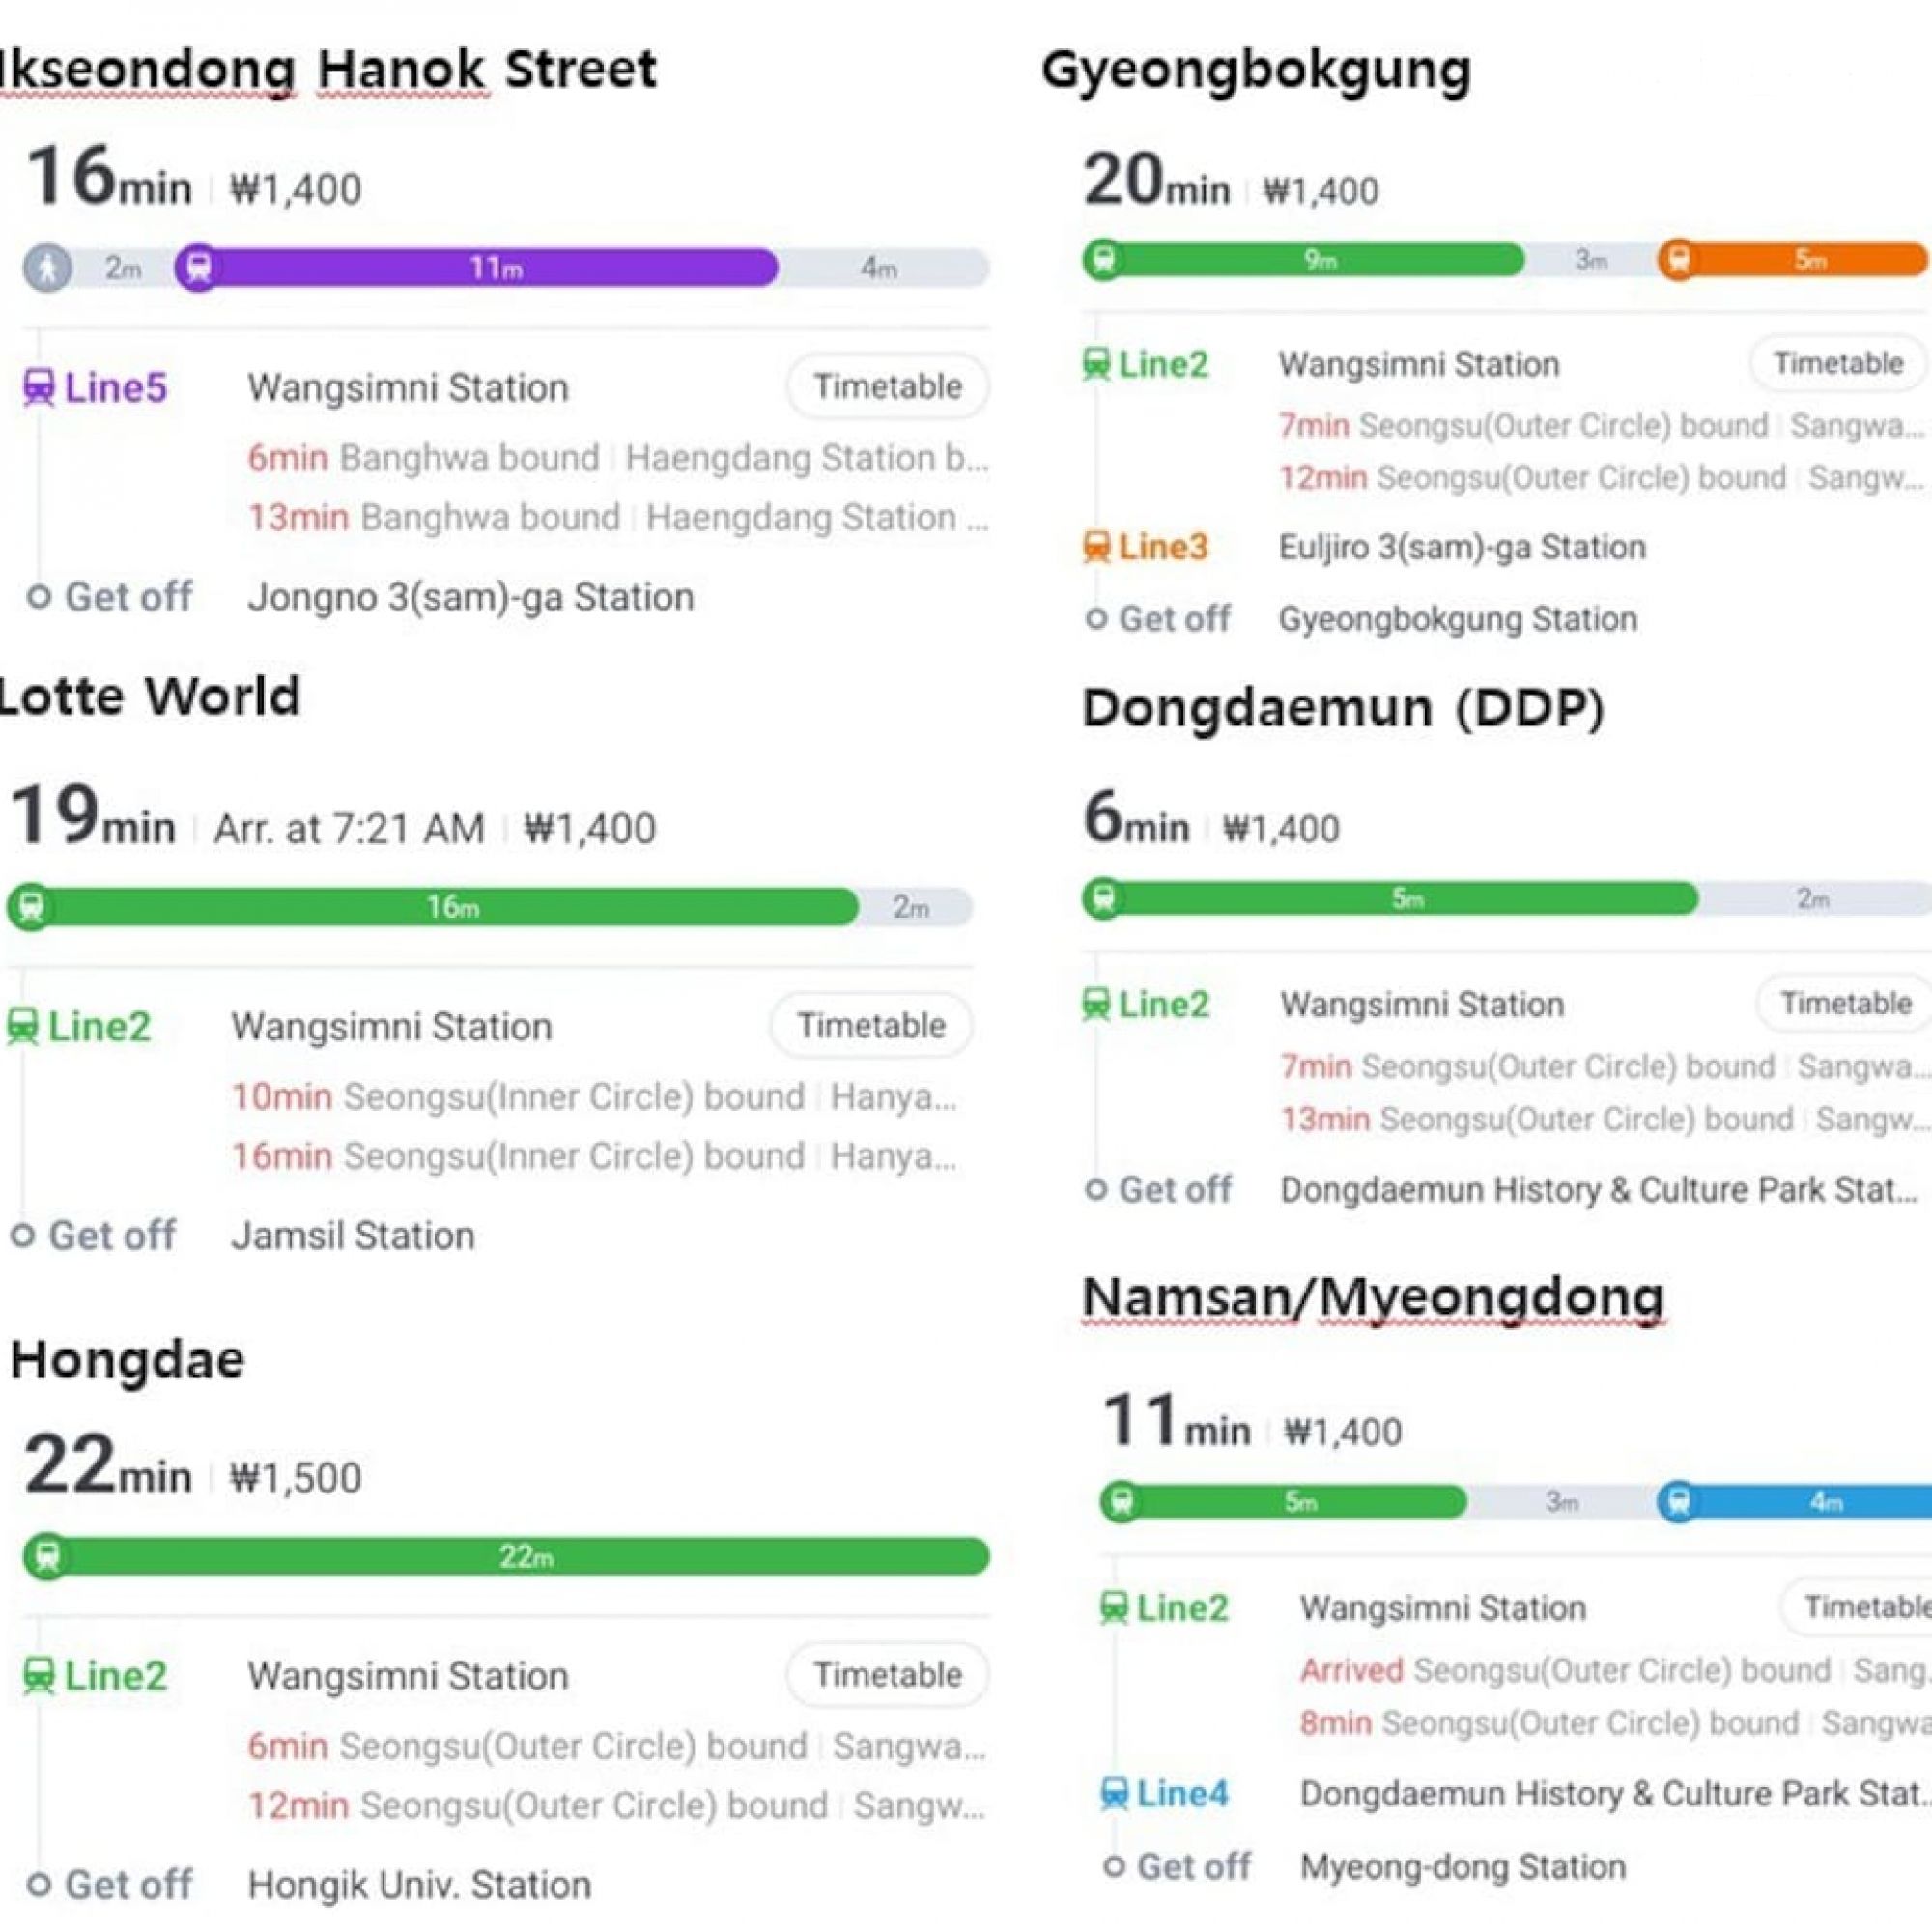
Task: Click the 16m green segment of Lotte World bar
Action: click(x=452, y=907)
